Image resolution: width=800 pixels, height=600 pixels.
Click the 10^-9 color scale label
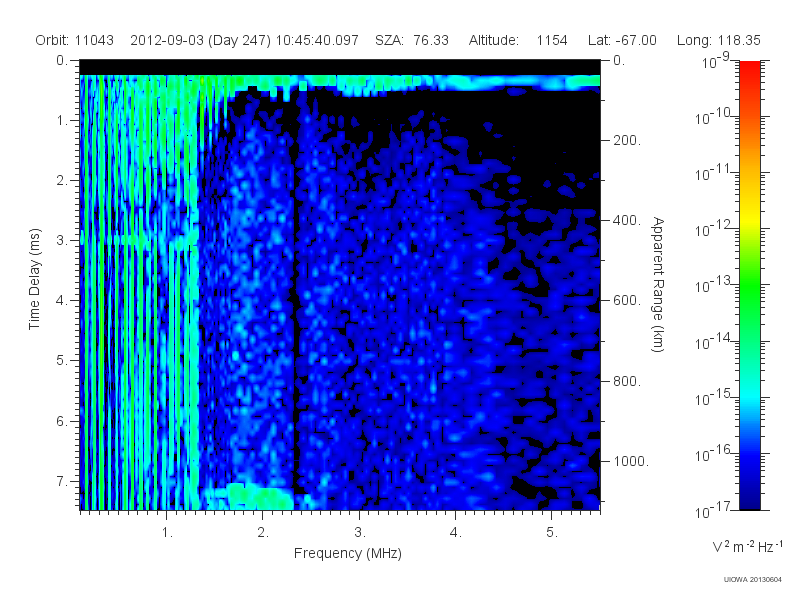tap(716, 62)
